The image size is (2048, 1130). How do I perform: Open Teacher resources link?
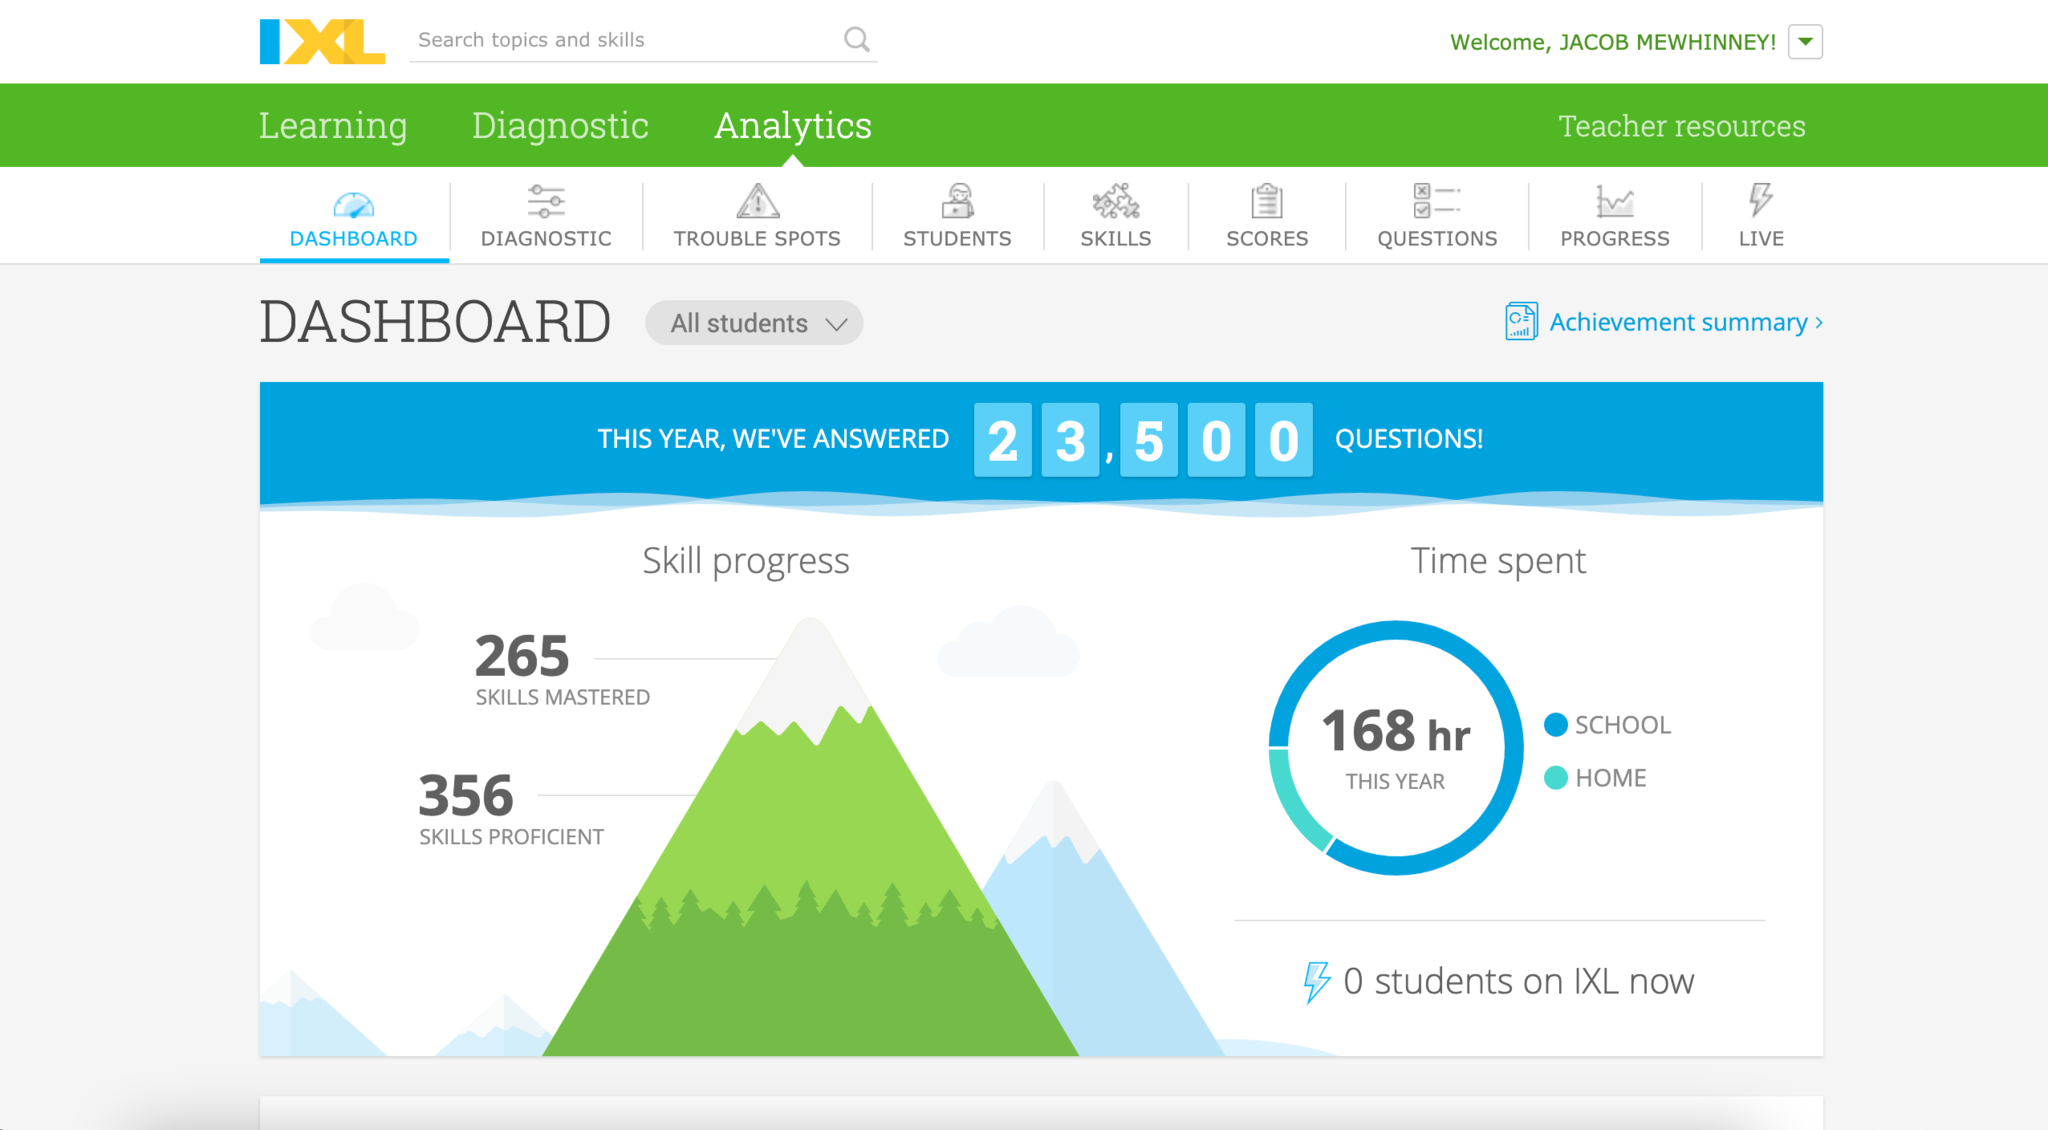[1682, 126]
